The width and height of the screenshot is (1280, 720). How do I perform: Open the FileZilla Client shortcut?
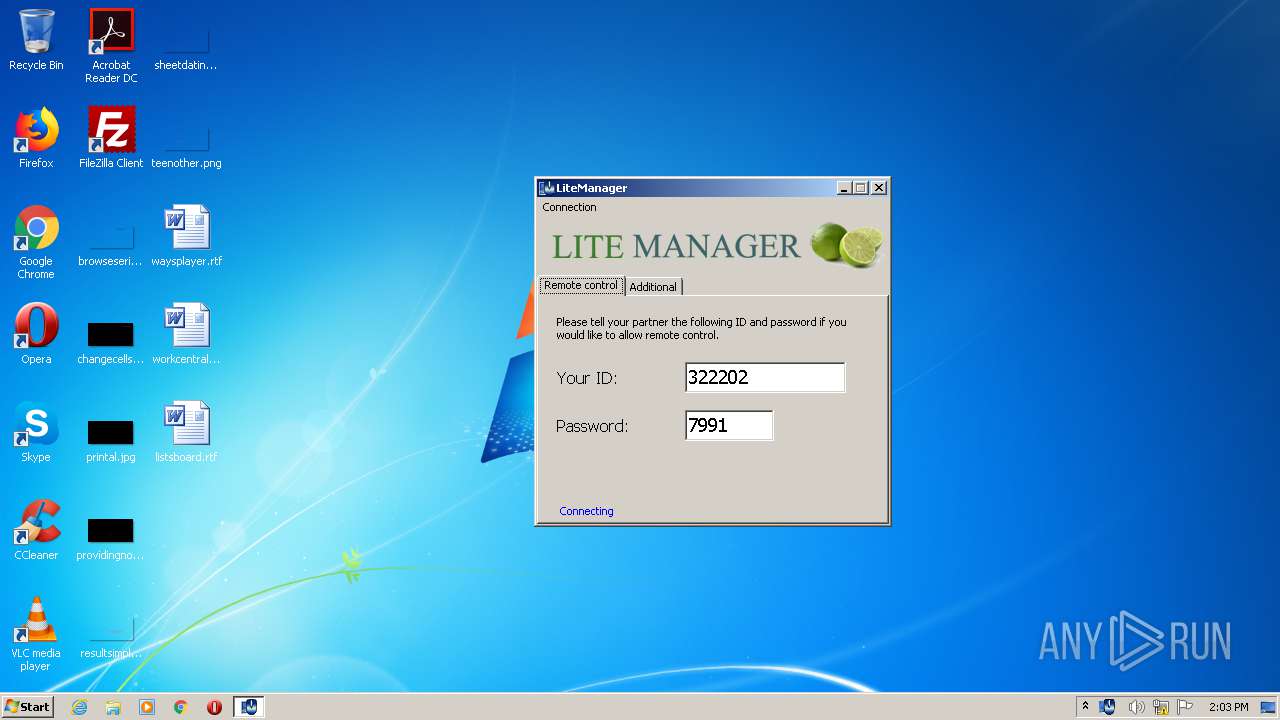(x=111, y=138)
